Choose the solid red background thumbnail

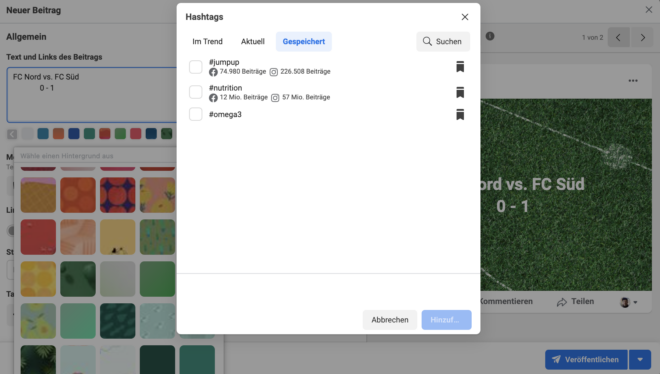[38, 237]
